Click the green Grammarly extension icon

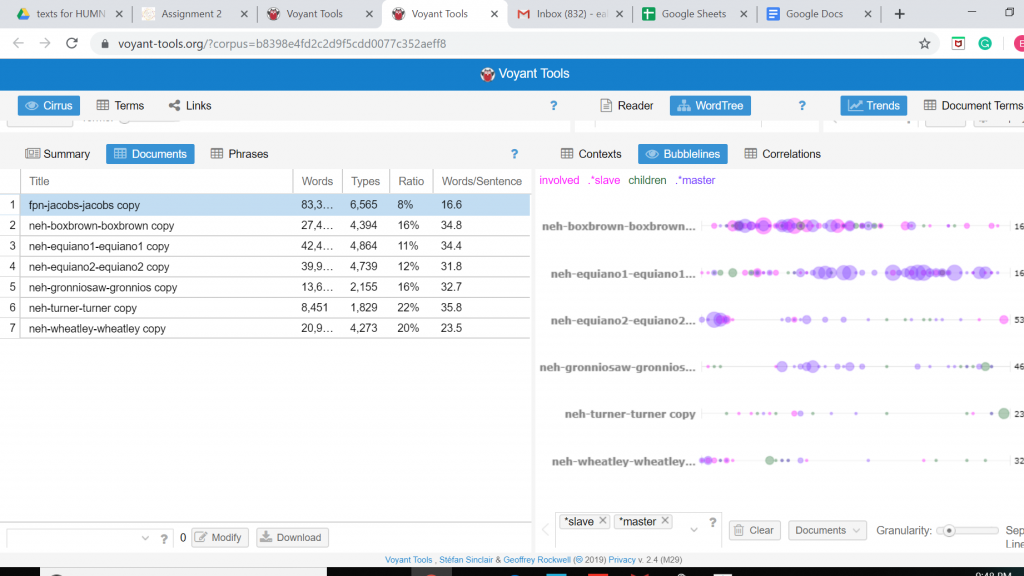click(x=985, y=44)
